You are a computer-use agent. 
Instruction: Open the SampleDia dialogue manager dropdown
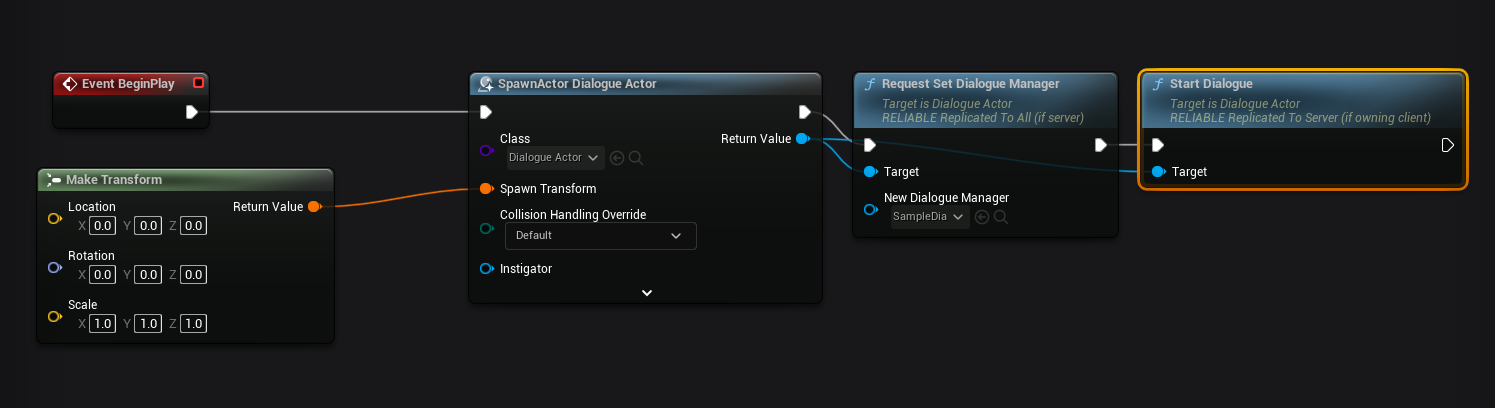[929, 217]
